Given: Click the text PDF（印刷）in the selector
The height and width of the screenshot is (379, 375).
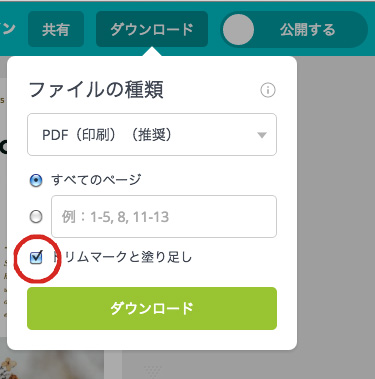Looking at the screenshot, I should click(x=80, y=135).
